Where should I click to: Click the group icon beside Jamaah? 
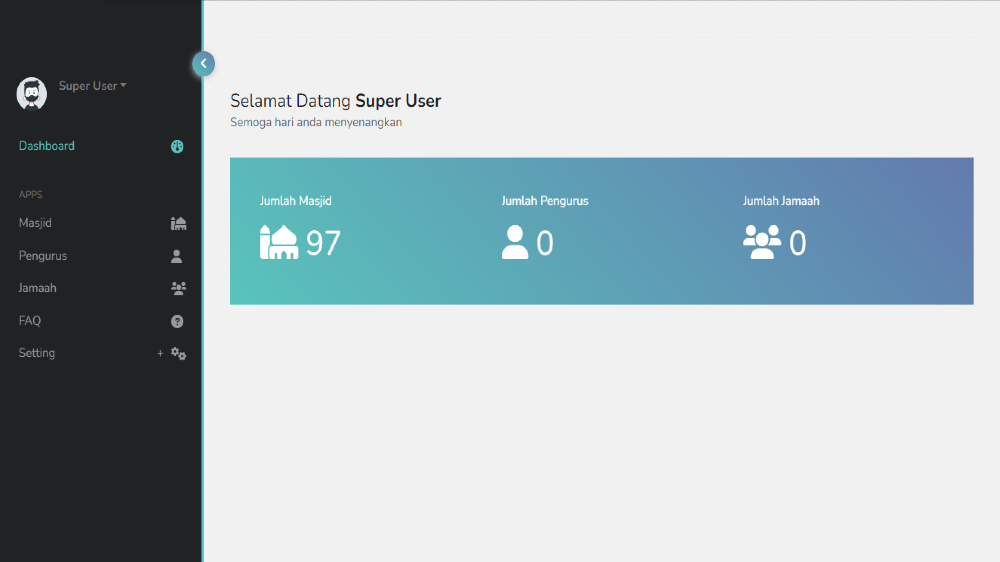tap(178, 288)
